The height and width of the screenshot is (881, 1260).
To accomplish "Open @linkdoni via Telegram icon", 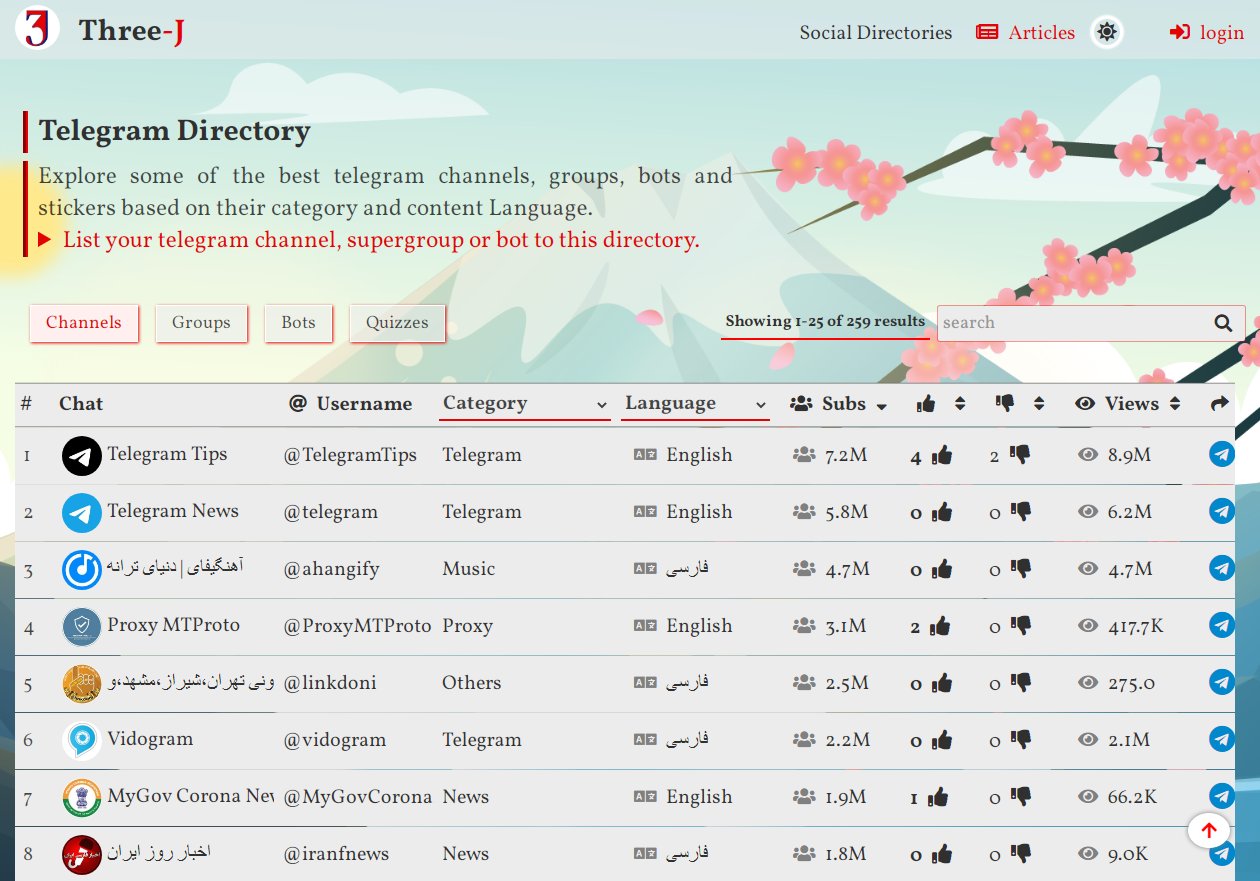I will (1221, 682).
